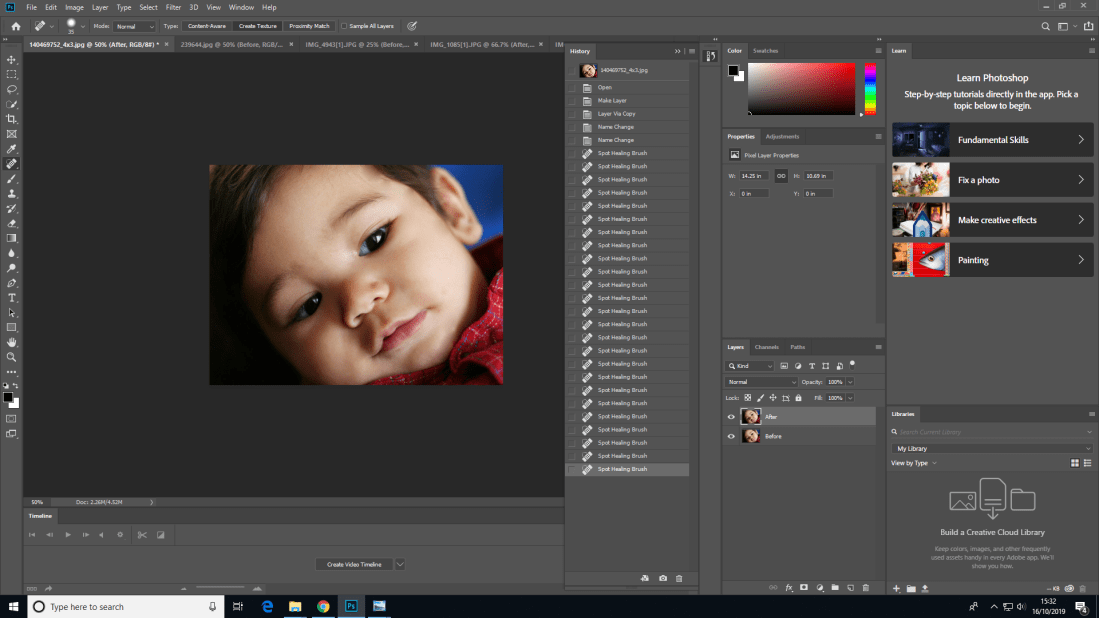Screen dimensions: 1099x618
Task: Open the Filter menu
Action: pyautogui.click(x=173, y=7)
